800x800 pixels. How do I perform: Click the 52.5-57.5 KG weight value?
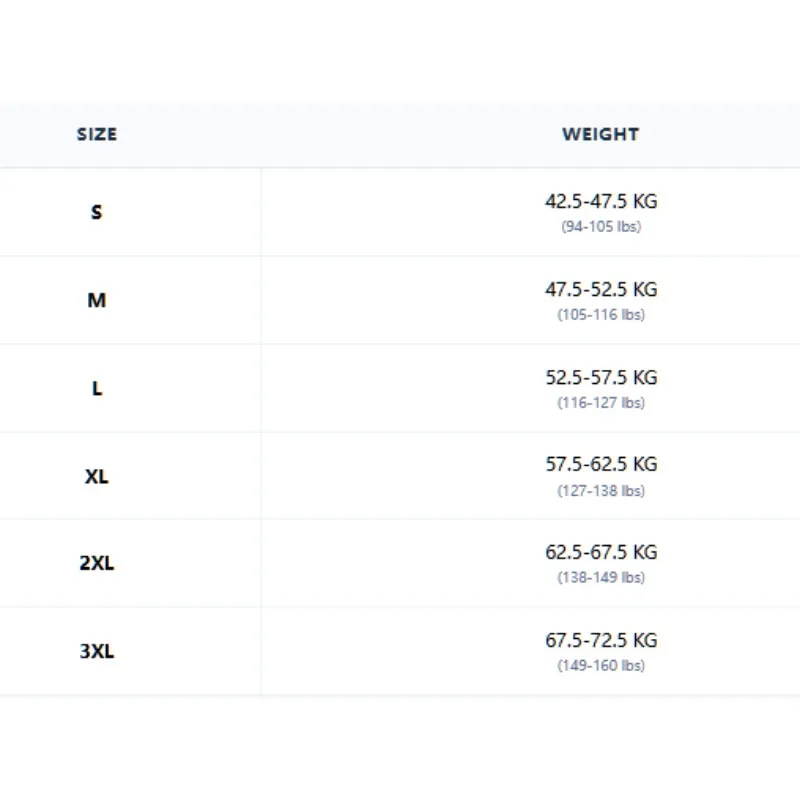[601, 378]
